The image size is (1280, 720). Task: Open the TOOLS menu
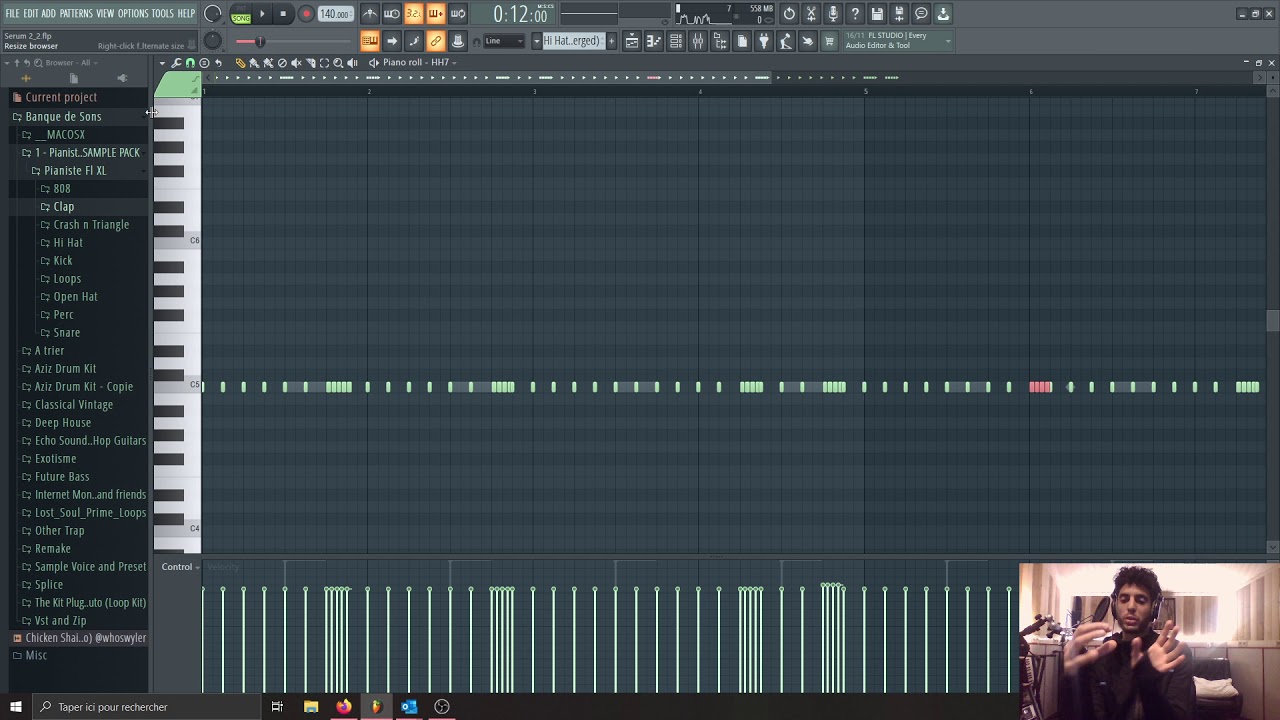[163, 13]
